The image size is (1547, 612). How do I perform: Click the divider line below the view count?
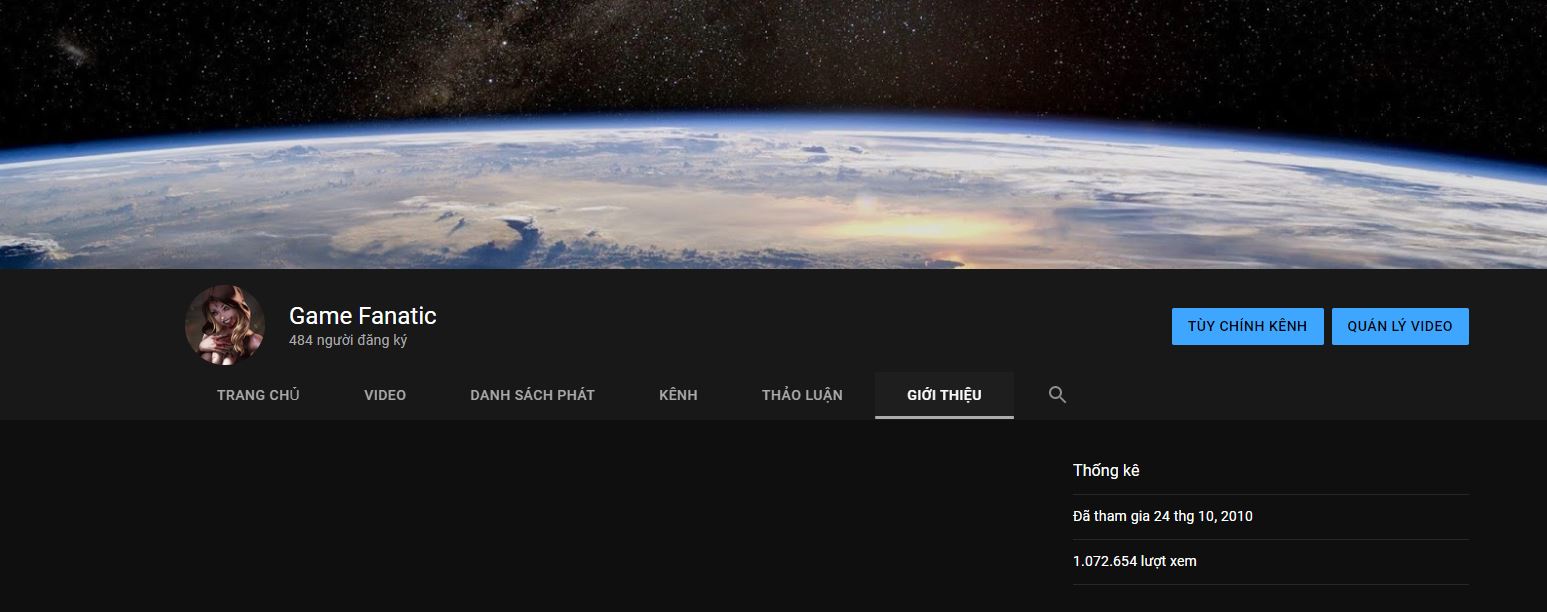point(1271,584)
